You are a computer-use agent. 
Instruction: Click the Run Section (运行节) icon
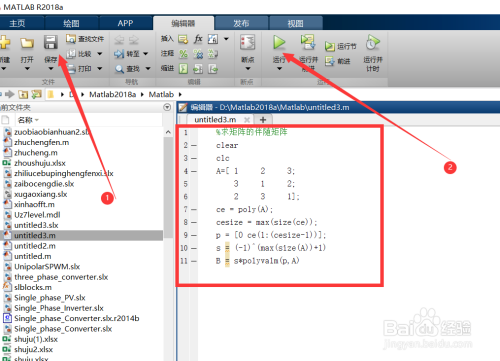[330, 46]
